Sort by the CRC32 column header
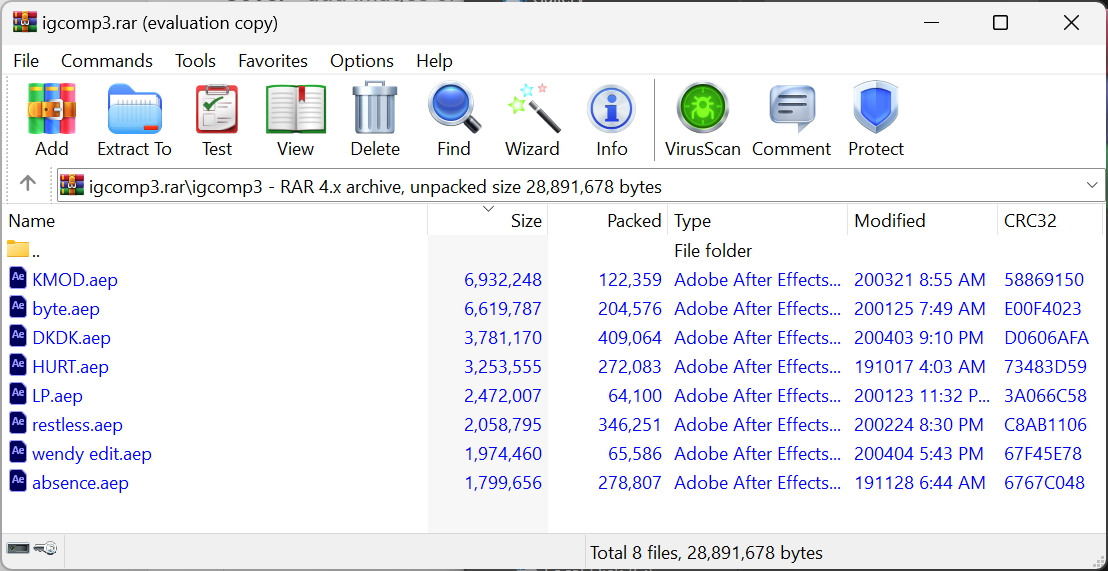The width and height of the screenshot is (1108, 571). [x=1049, y=220]
